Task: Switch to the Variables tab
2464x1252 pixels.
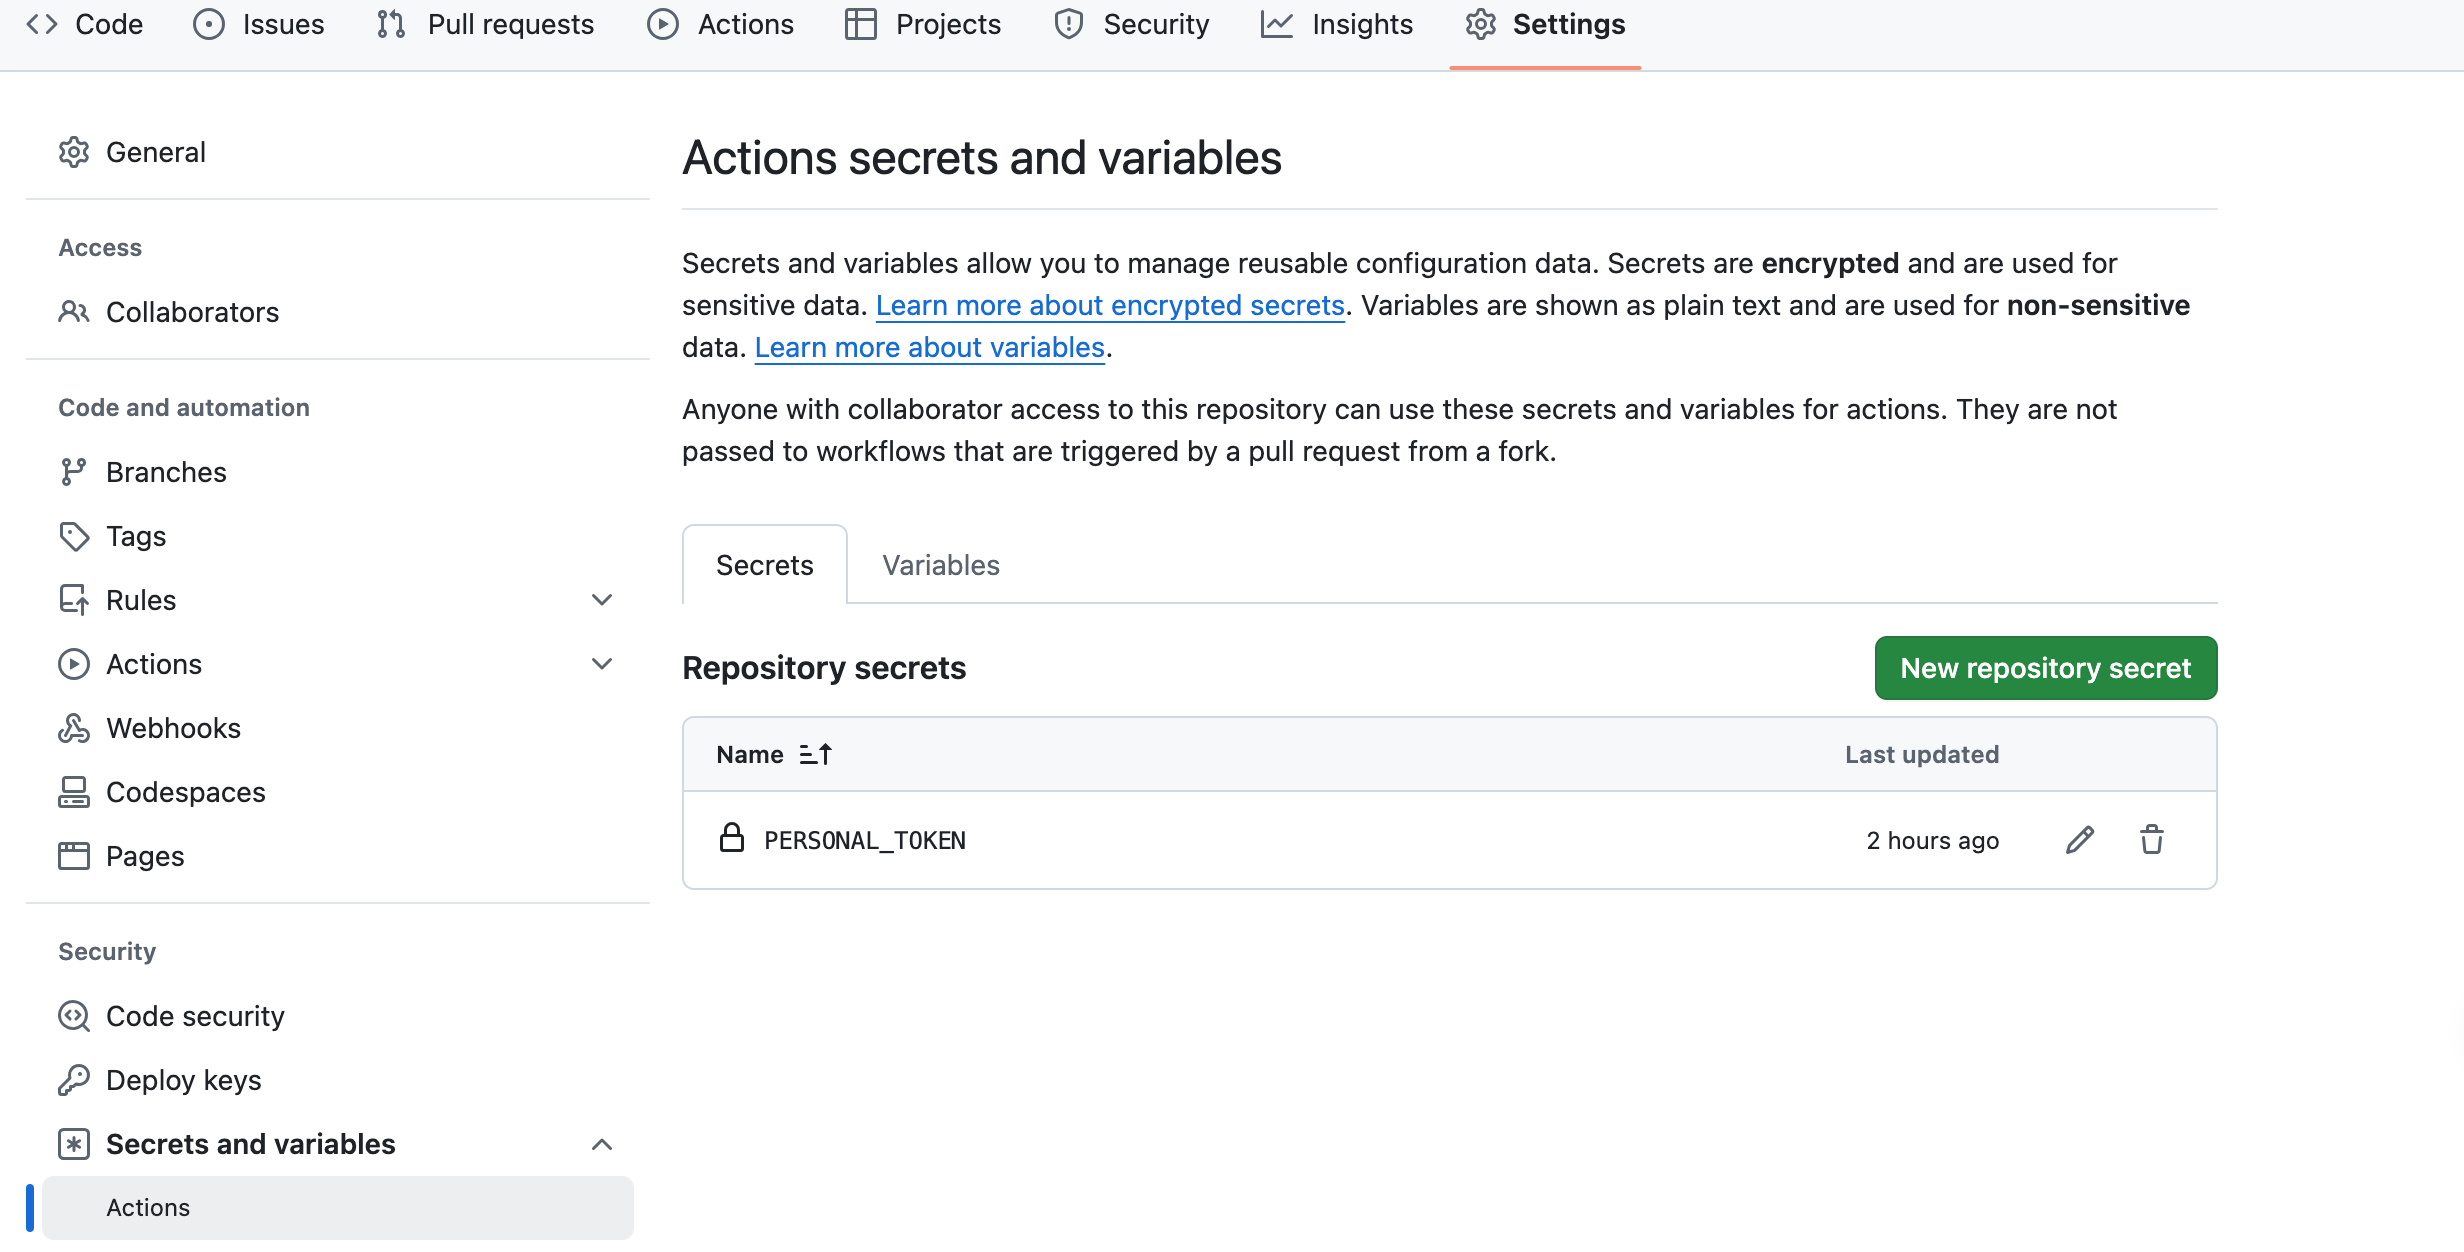Action: coord(940,566)
